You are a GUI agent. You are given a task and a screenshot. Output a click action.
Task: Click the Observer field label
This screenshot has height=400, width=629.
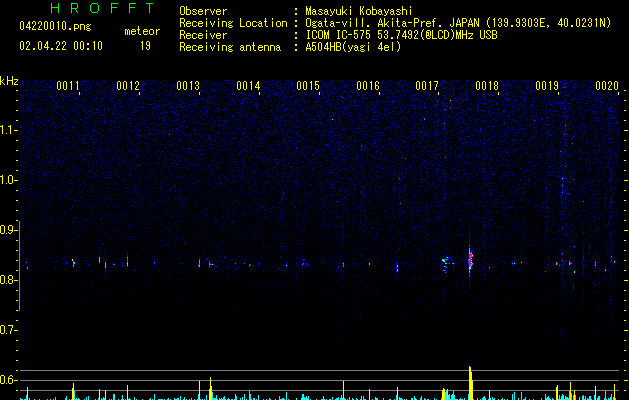pyautogui.click(x=203, y=11)
